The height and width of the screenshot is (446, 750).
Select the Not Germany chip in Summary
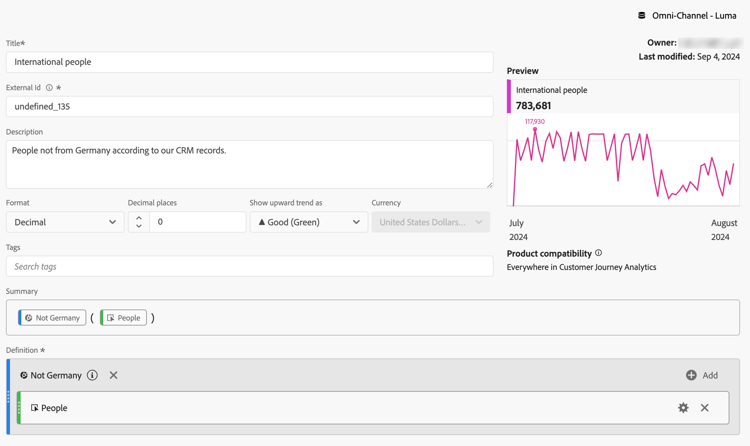52,318
